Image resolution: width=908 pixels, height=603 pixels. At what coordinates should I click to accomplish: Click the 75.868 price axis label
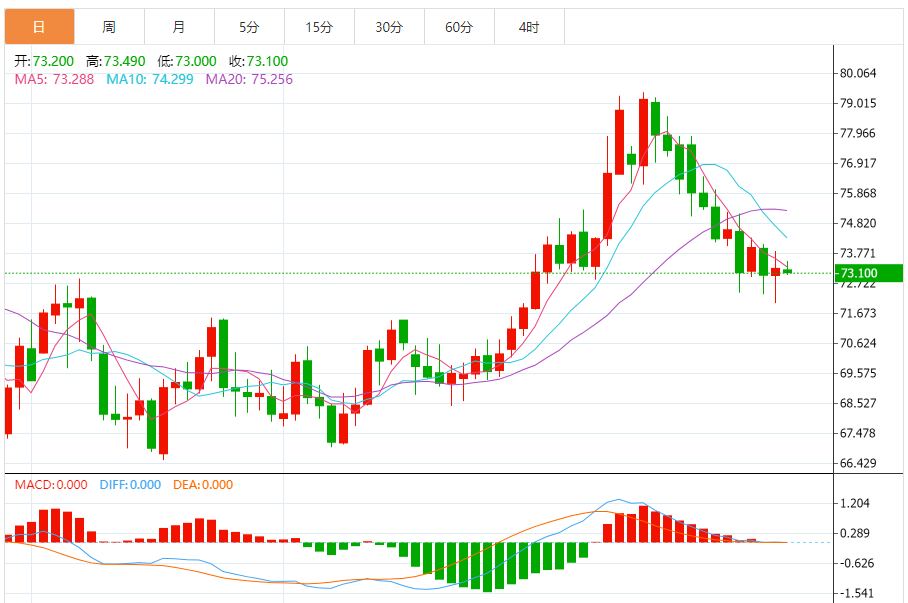pyautogui.click(x=858, y=193)
